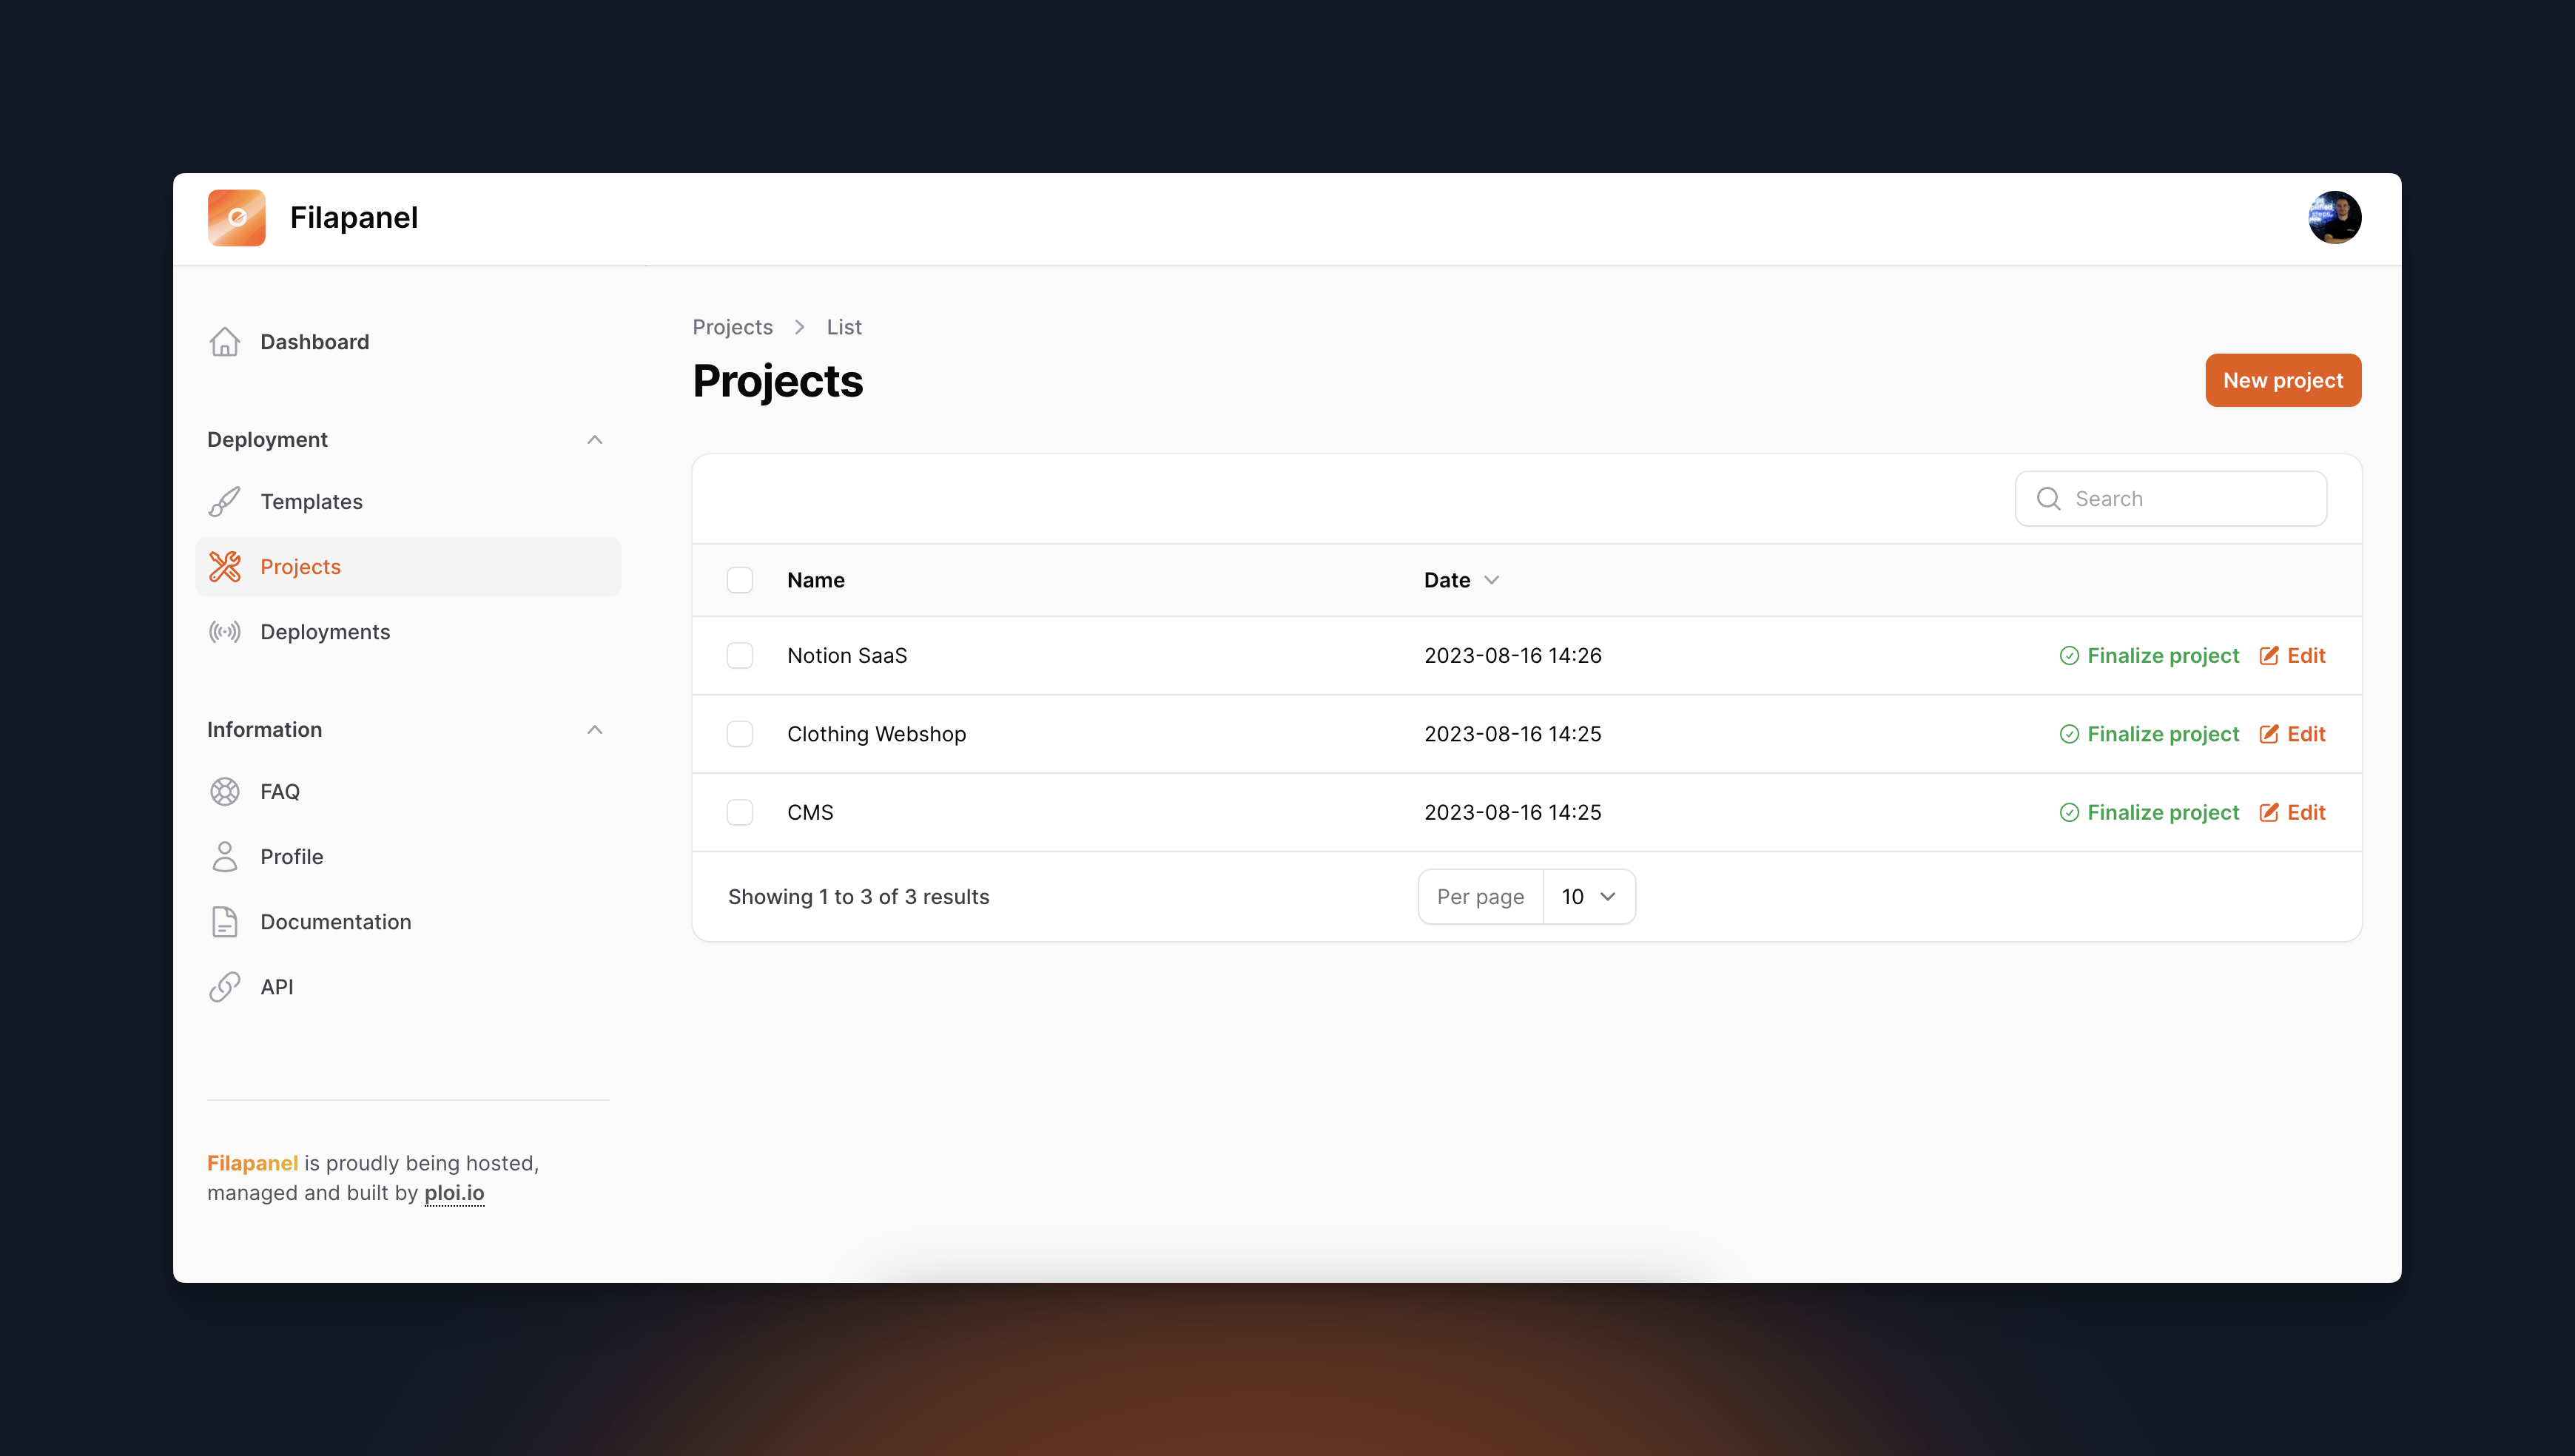The image size is (2575, 1456).
Task: Open Projects in the sidebar menu
Action: (300, 567)
